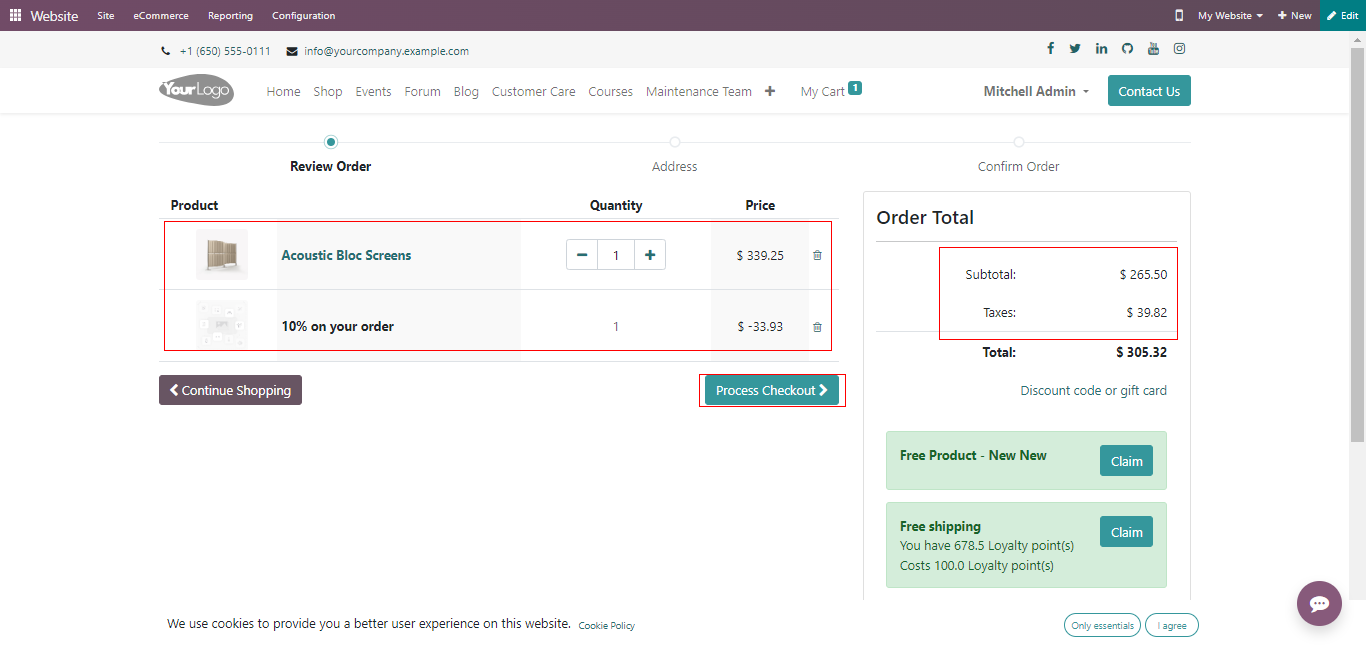The height and width of the screenshot is (648, 1366).
Task: Select the Address step circle
Action: point(675,142)
